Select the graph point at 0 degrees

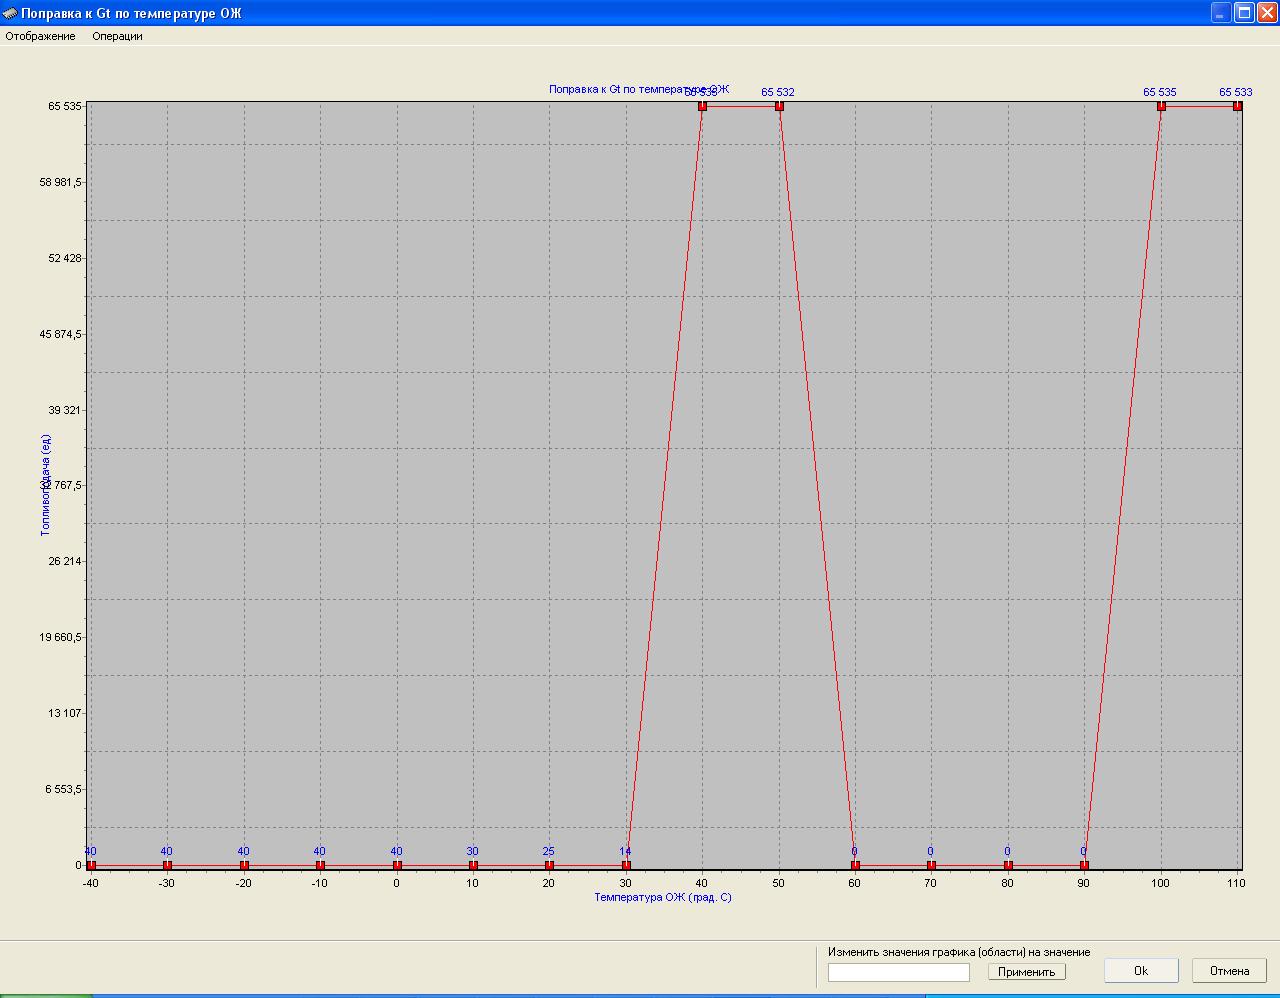point(397,865)
